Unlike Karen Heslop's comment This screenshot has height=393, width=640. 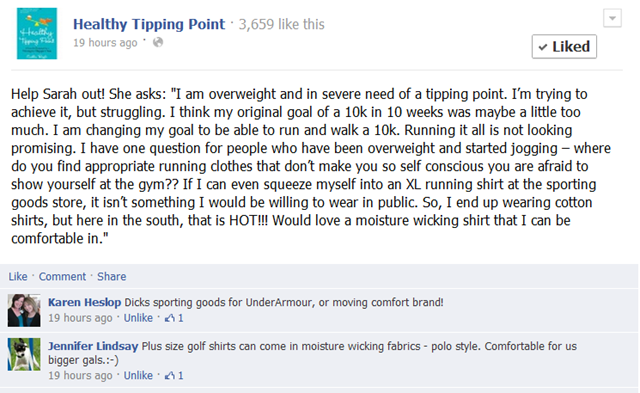tap(138, 318)
